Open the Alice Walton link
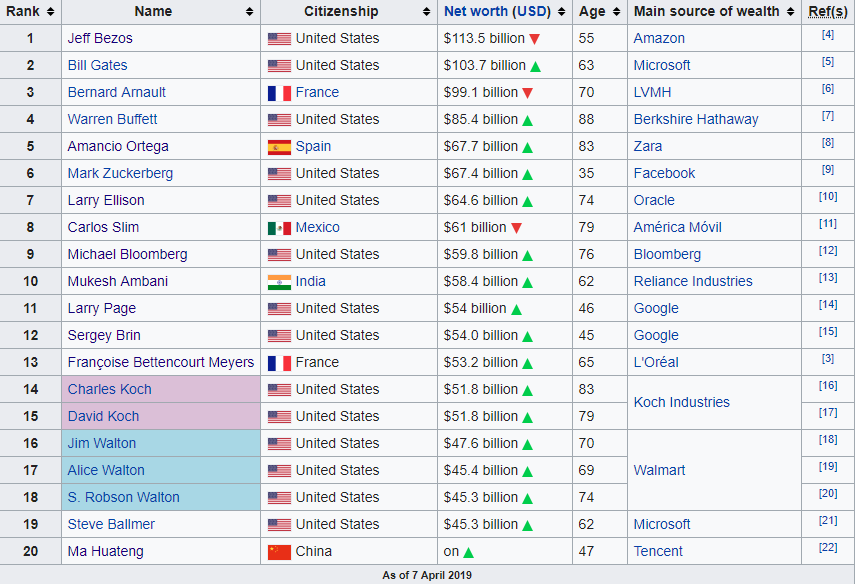The width and height of the screenshot is (858, 584). (x=106, y=470)
